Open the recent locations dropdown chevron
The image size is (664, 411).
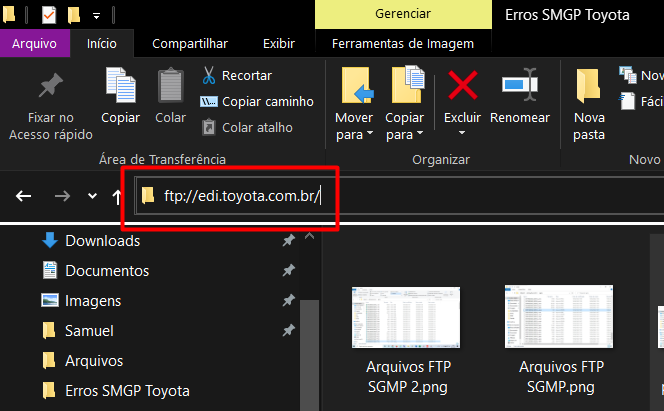92,196
